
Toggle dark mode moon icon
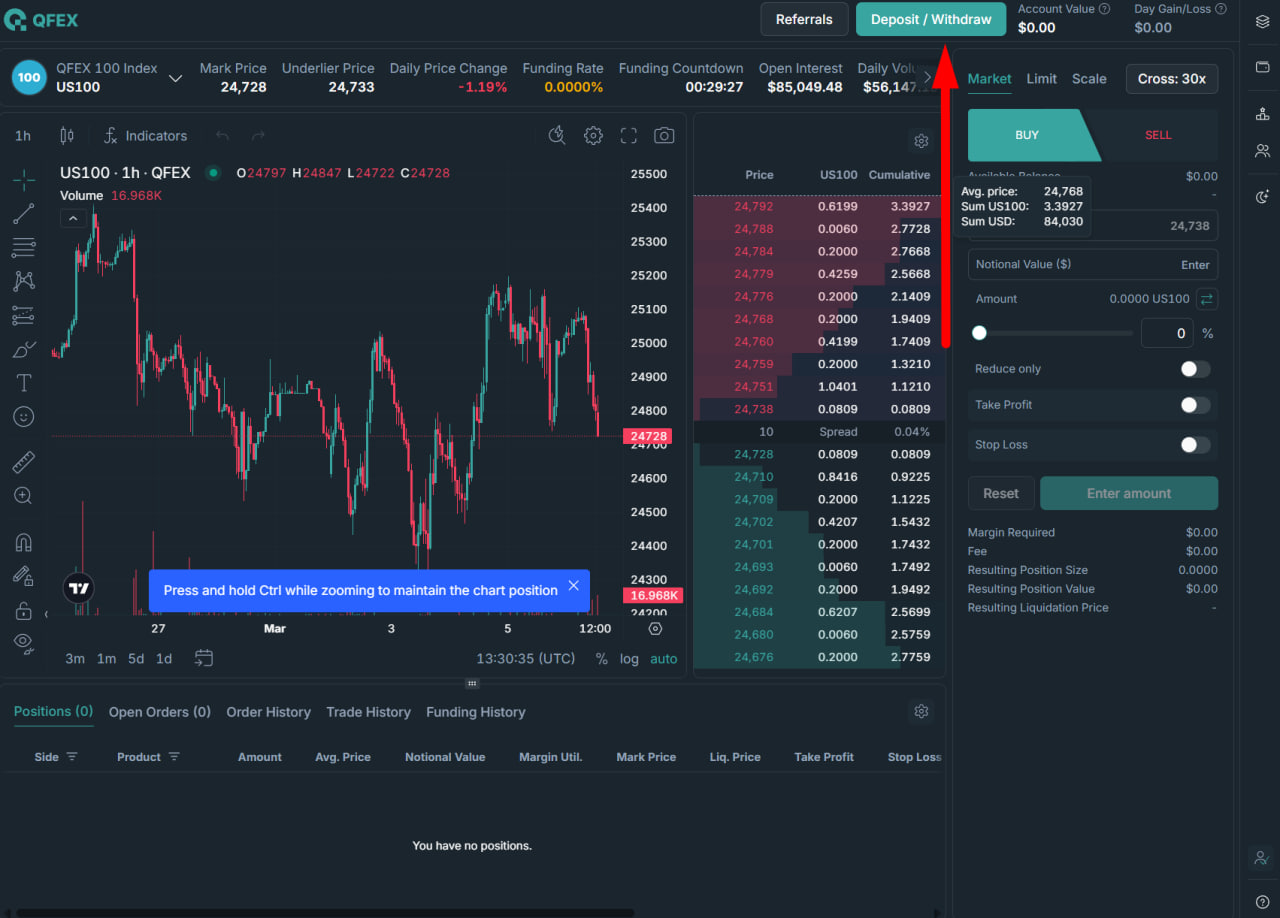pos(1262,197)
